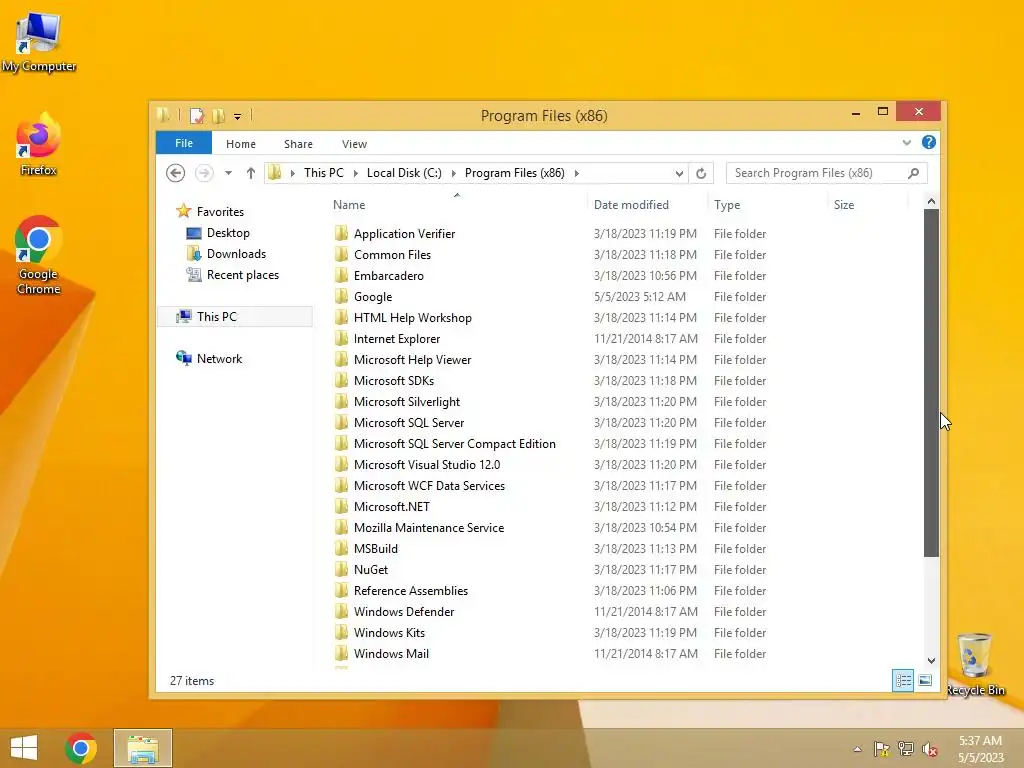Select the Common Files folder

tap(392, 255)
